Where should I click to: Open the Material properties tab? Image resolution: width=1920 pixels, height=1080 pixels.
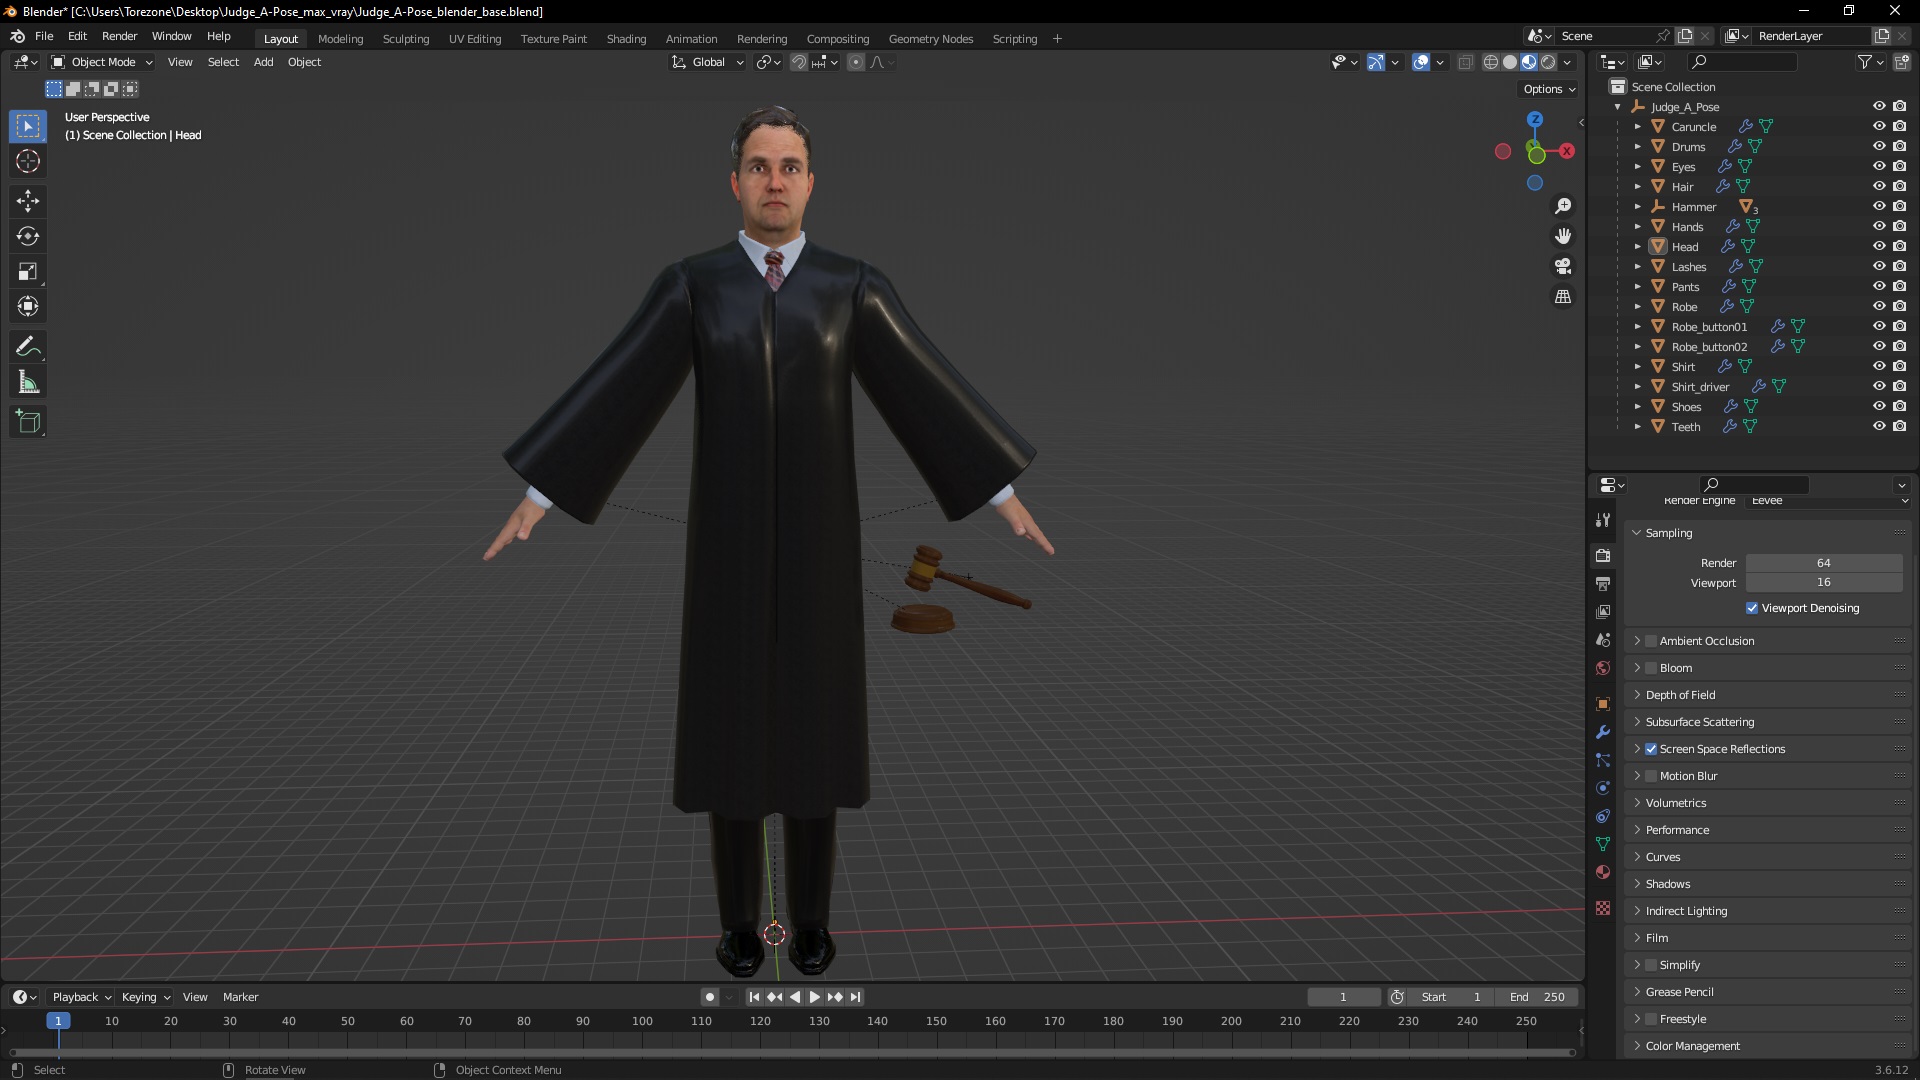[x=1603, y=872]
